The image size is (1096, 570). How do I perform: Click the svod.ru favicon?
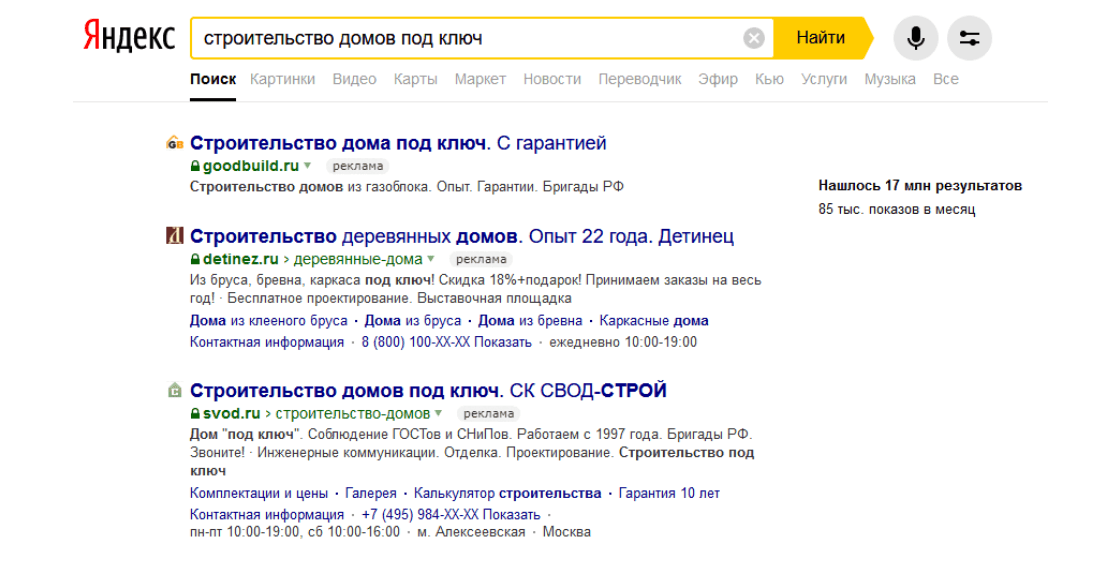pyautogui.click(x=174, y=390)
